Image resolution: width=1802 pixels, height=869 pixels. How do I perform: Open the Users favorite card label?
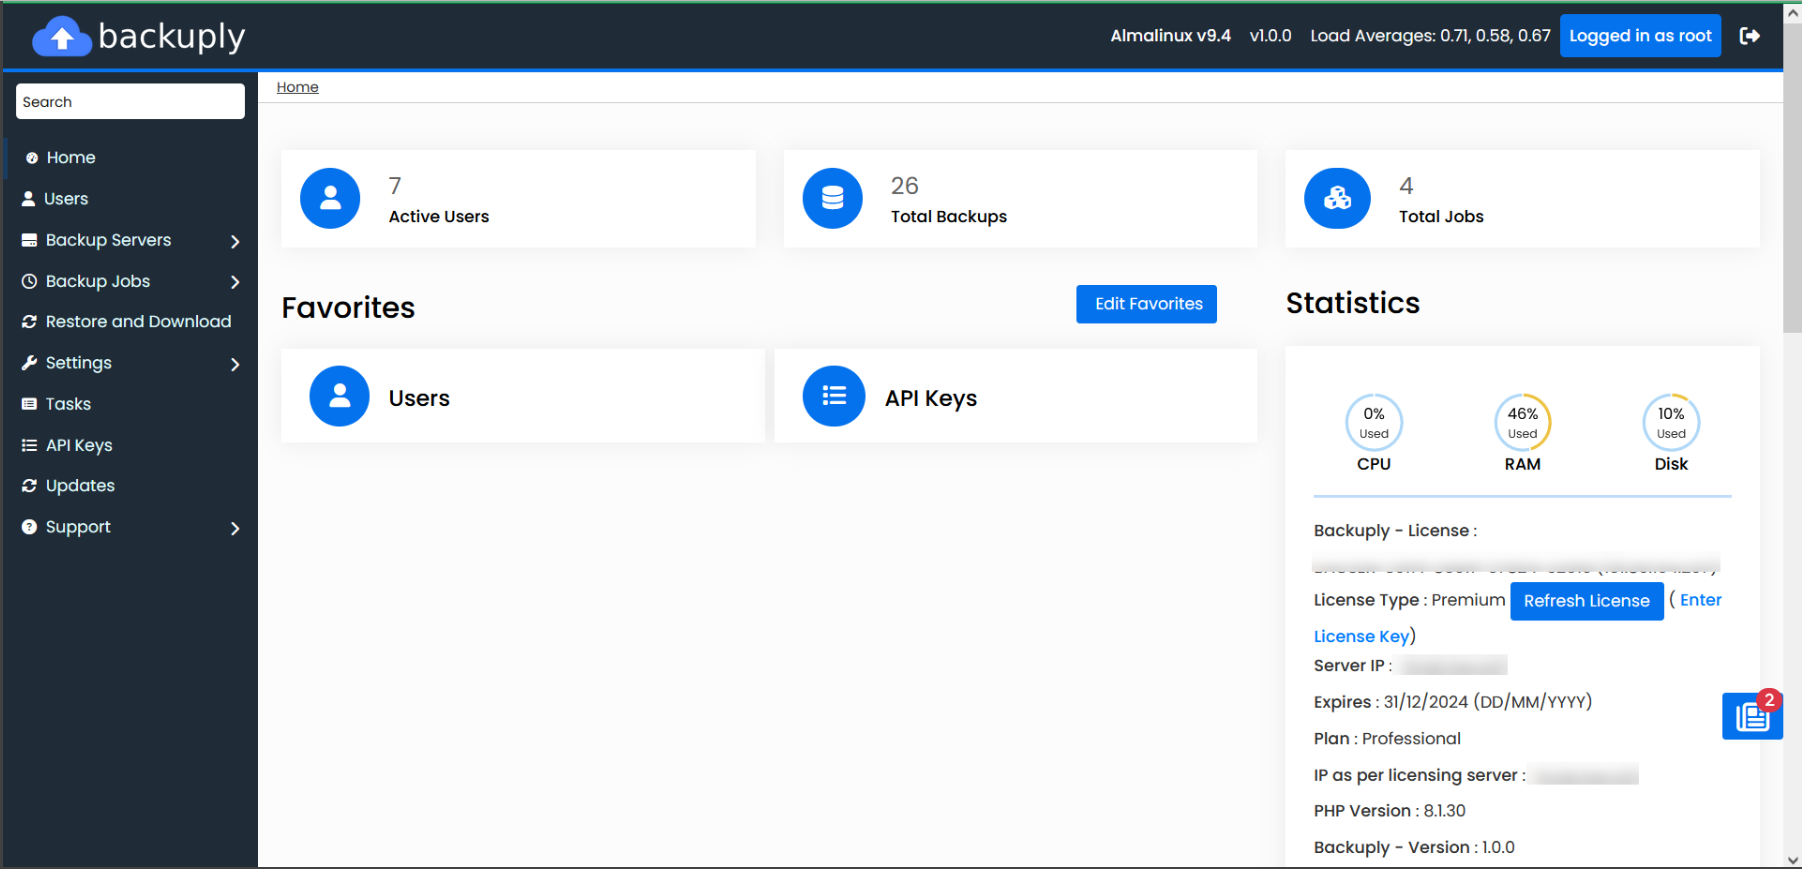(419, 398)
